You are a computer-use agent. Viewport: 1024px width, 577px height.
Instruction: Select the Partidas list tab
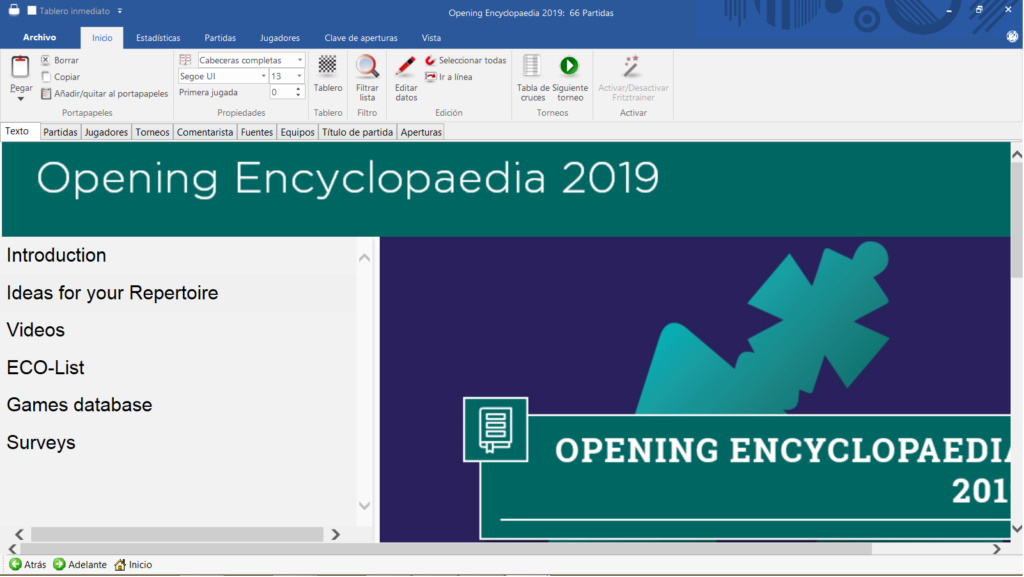(60, 132)
